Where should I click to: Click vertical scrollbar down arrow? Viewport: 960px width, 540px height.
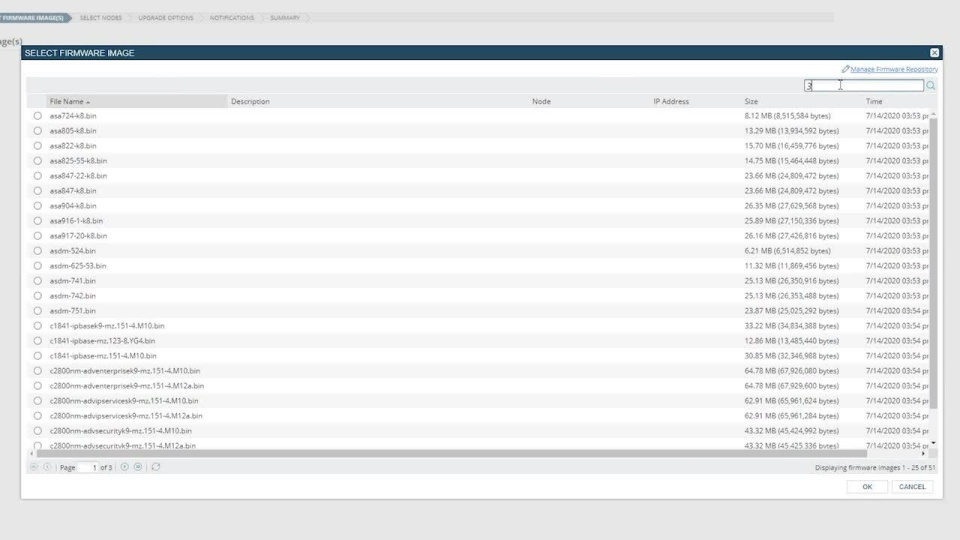click(933, 443)
